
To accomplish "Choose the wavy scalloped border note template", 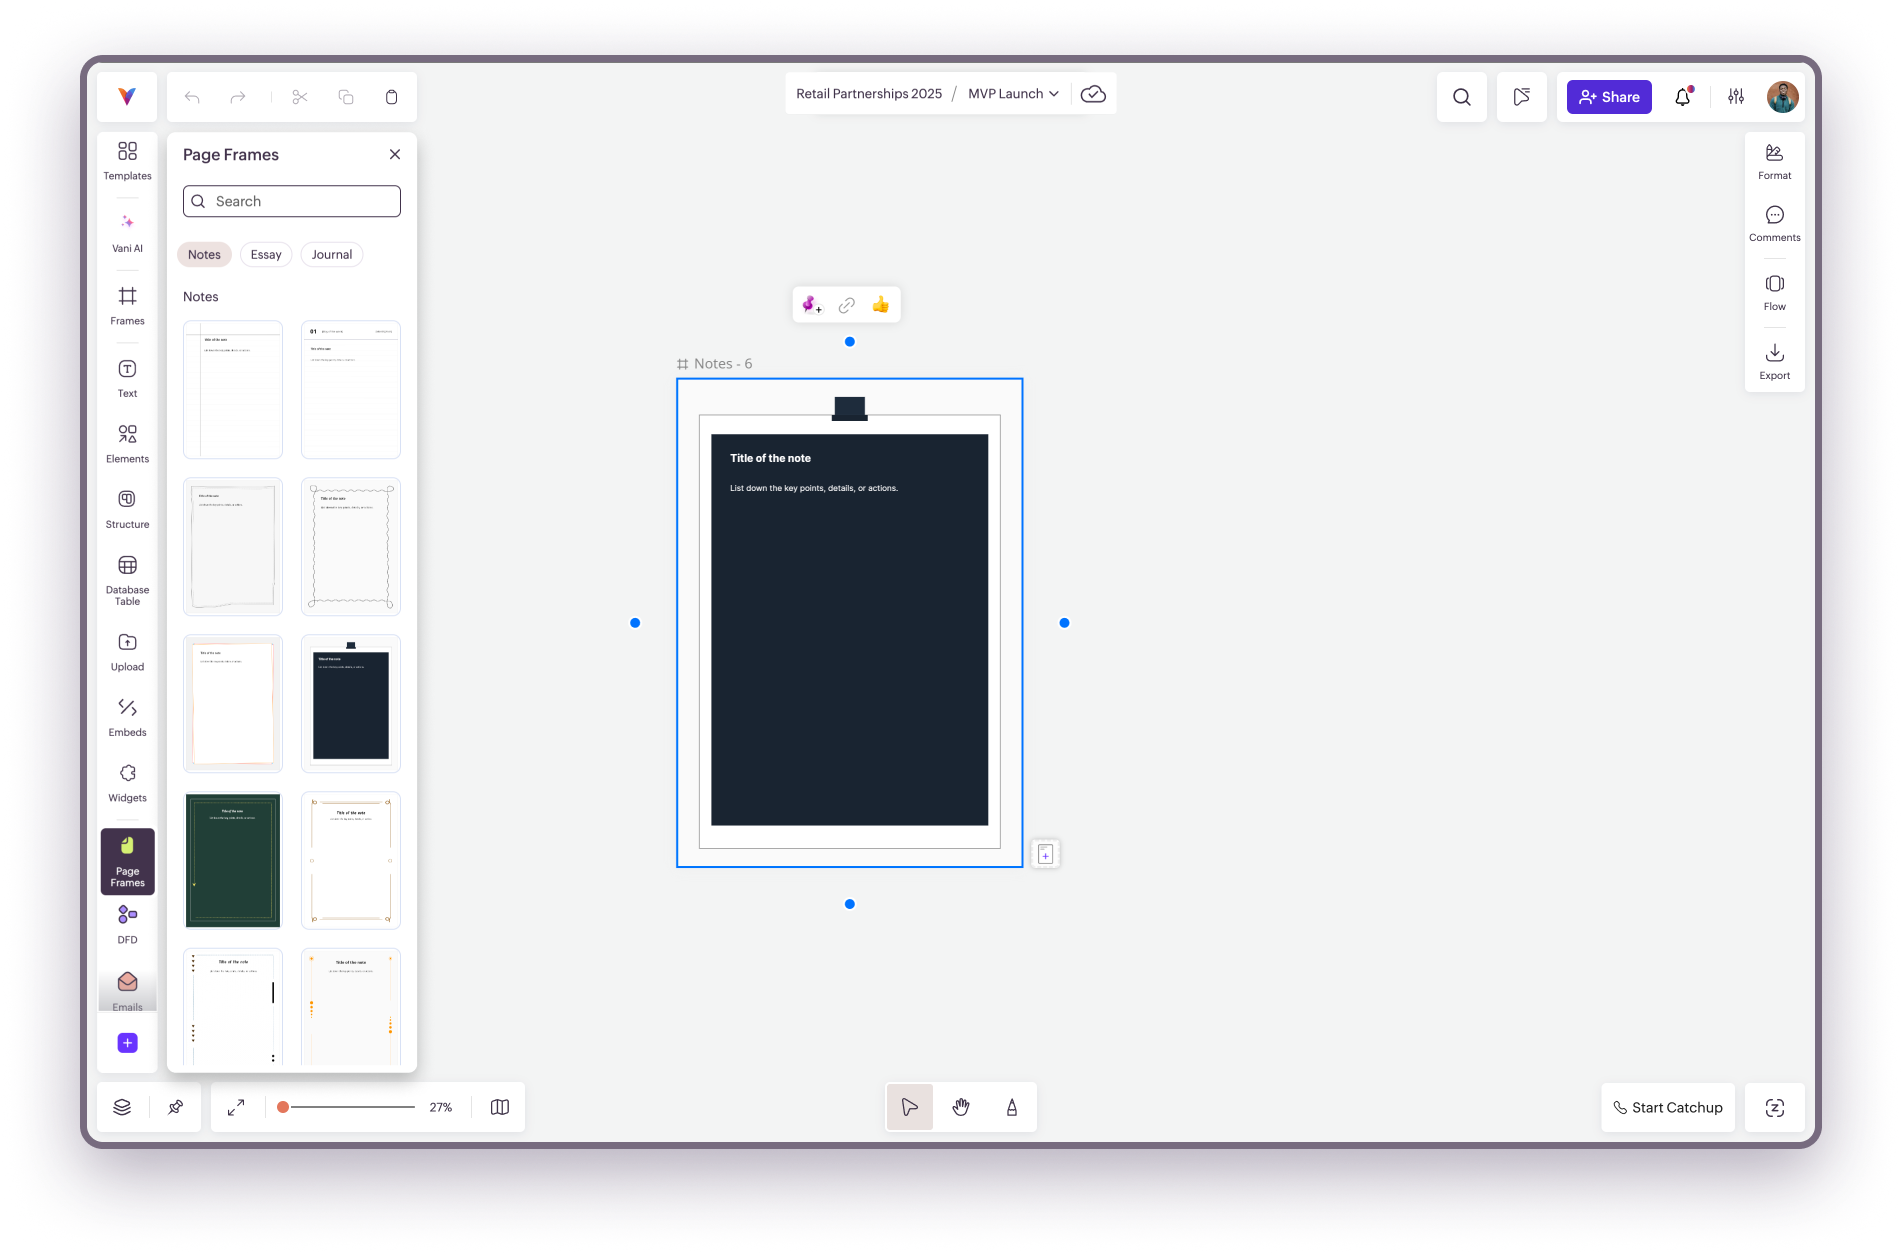I will (x=351, y=547).
